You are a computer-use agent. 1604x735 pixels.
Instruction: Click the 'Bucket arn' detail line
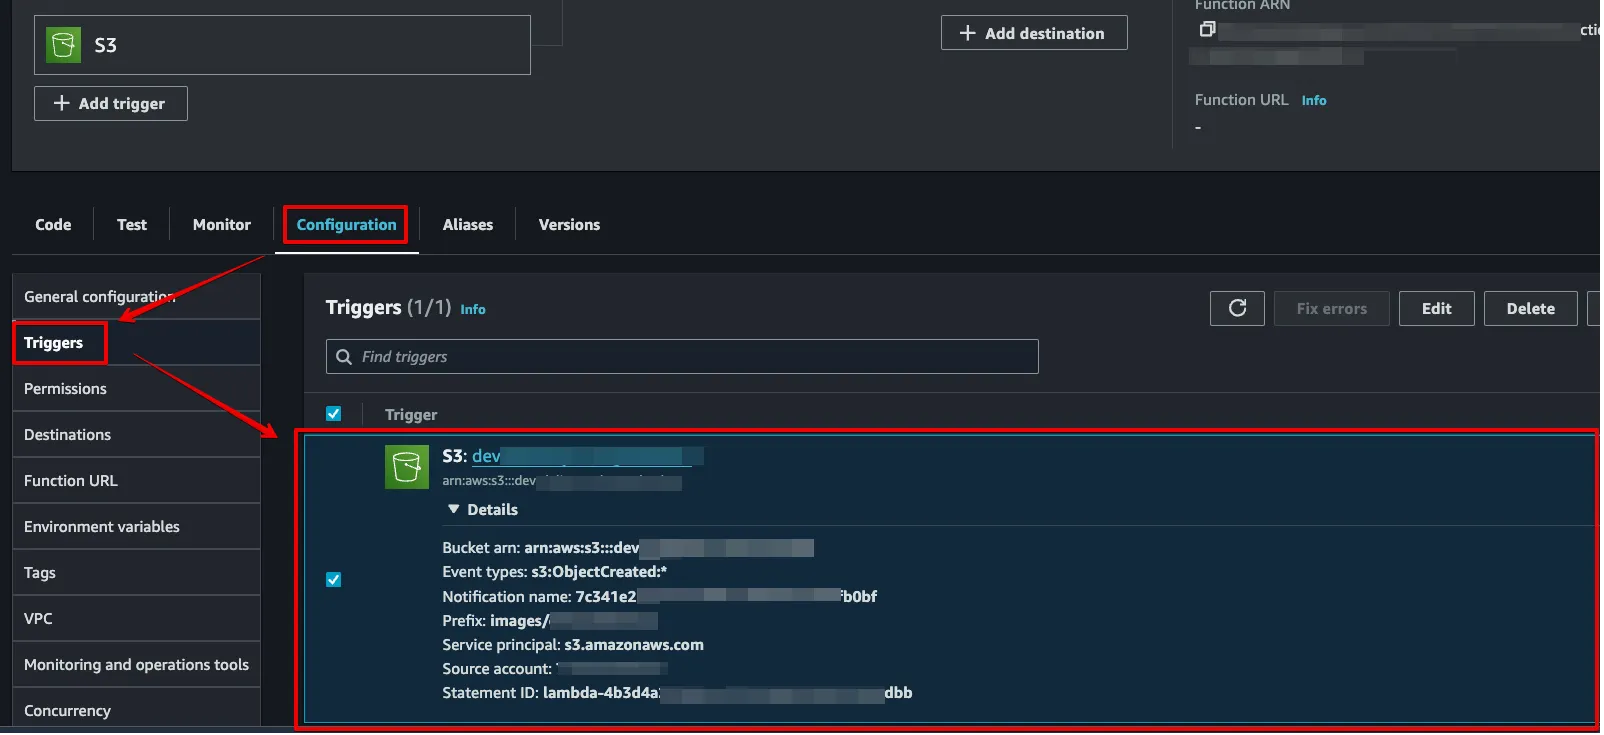pos(628,548)
